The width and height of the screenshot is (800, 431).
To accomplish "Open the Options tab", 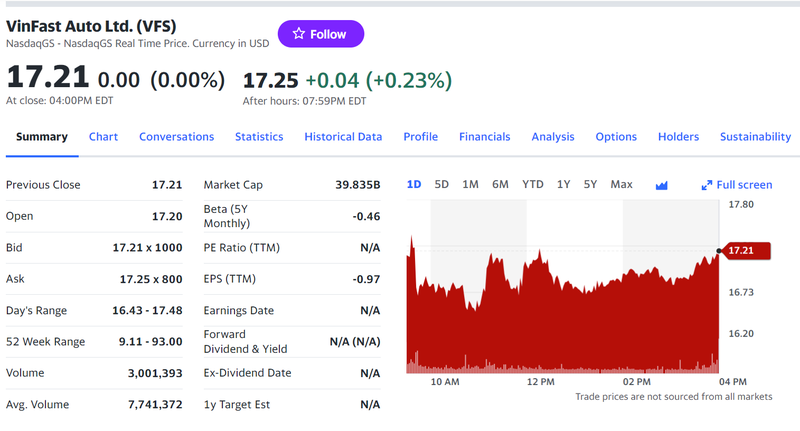I will coord(616,137).
